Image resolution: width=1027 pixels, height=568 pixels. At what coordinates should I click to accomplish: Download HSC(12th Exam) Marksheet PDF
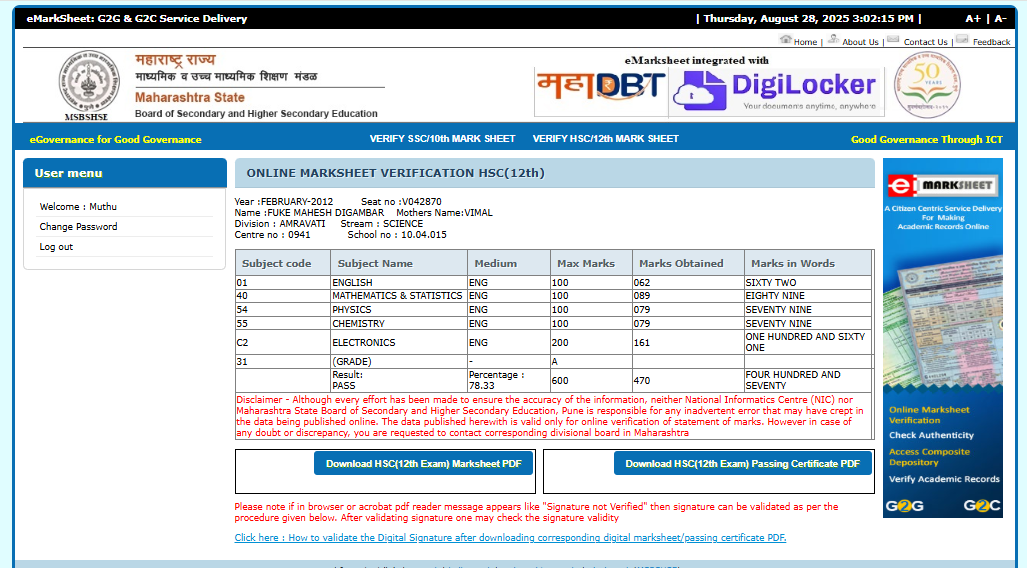pyautogui.click(x=423, y=464)
